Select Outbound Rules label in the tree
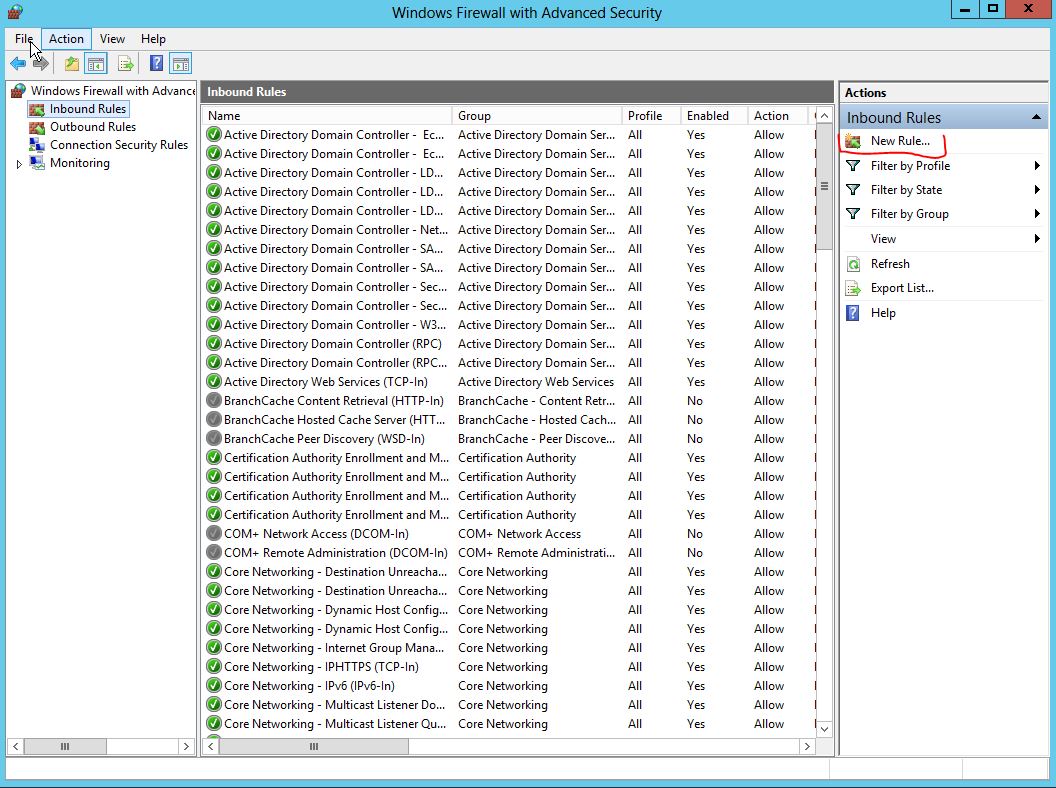Viewport: 1056px width, 788px height. tap(93, 127)
